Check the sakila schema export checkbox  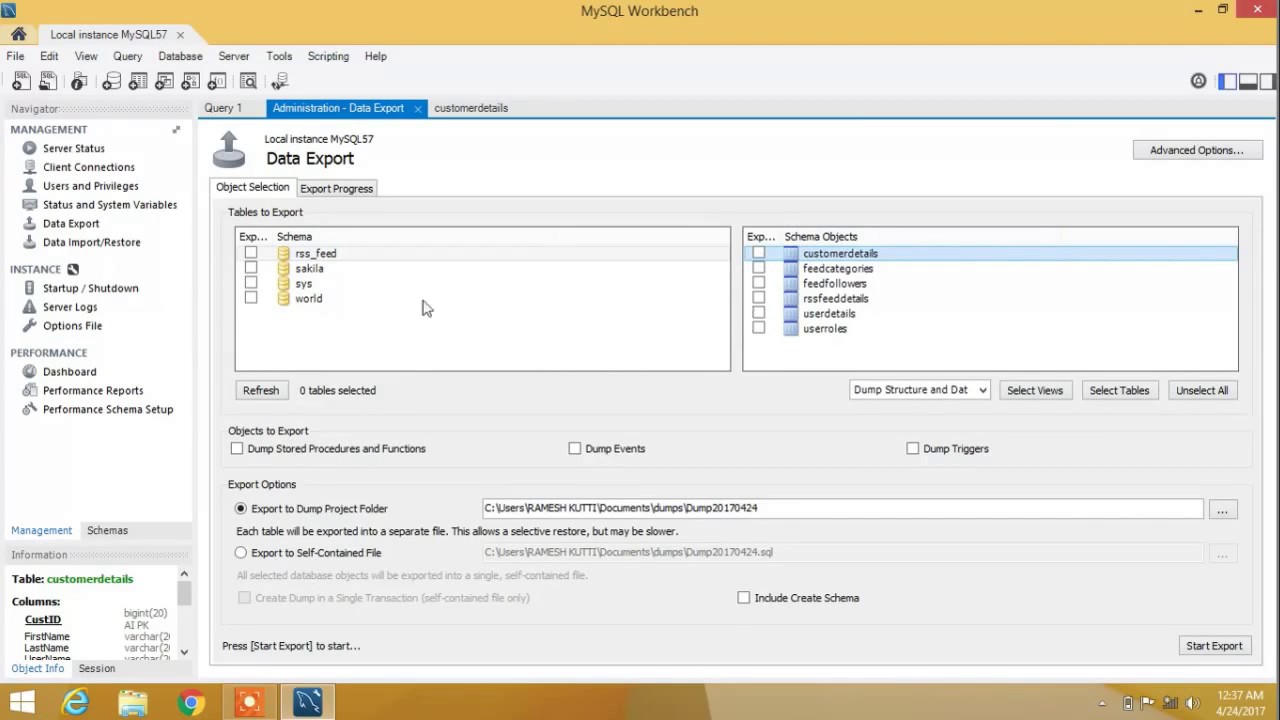251,269
